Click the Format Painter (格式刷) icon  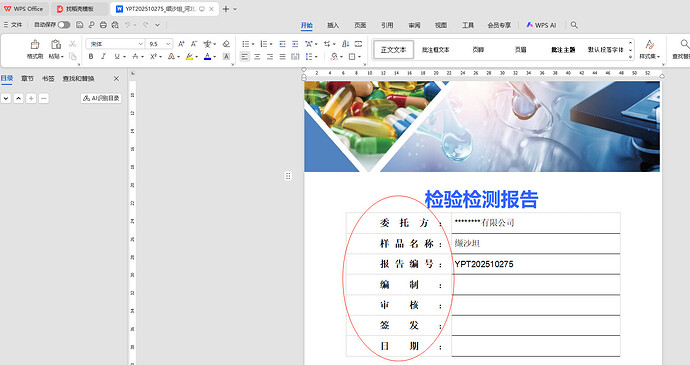(x=35, y=49)
